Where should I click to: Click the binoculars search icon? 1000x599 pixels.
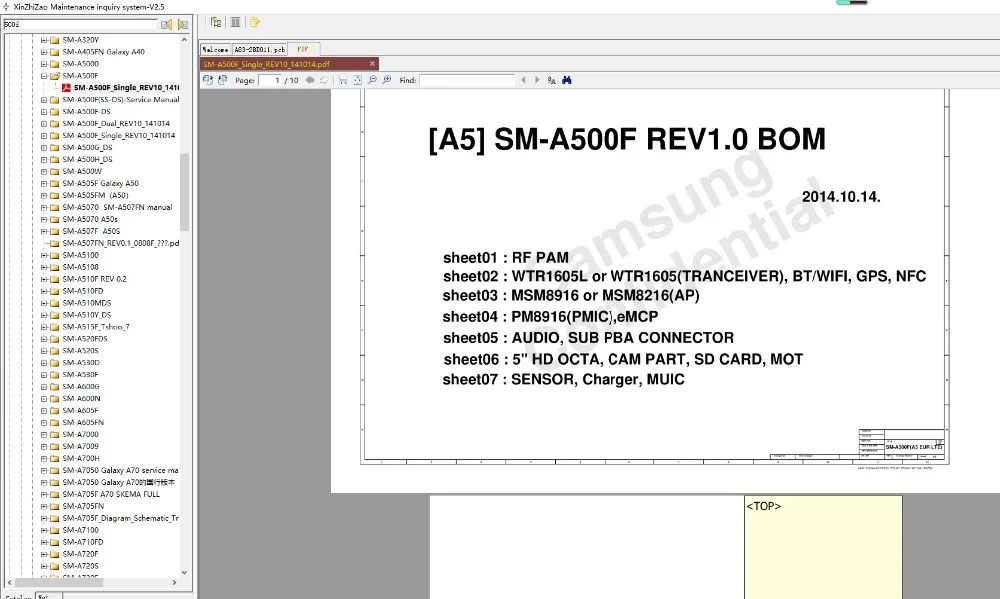(566, 80)
